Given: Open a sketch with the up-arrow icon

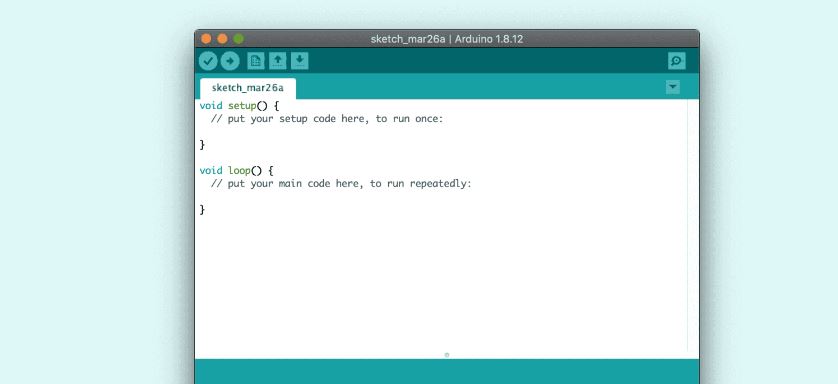Looking at the screenshot, I should 277,61.
